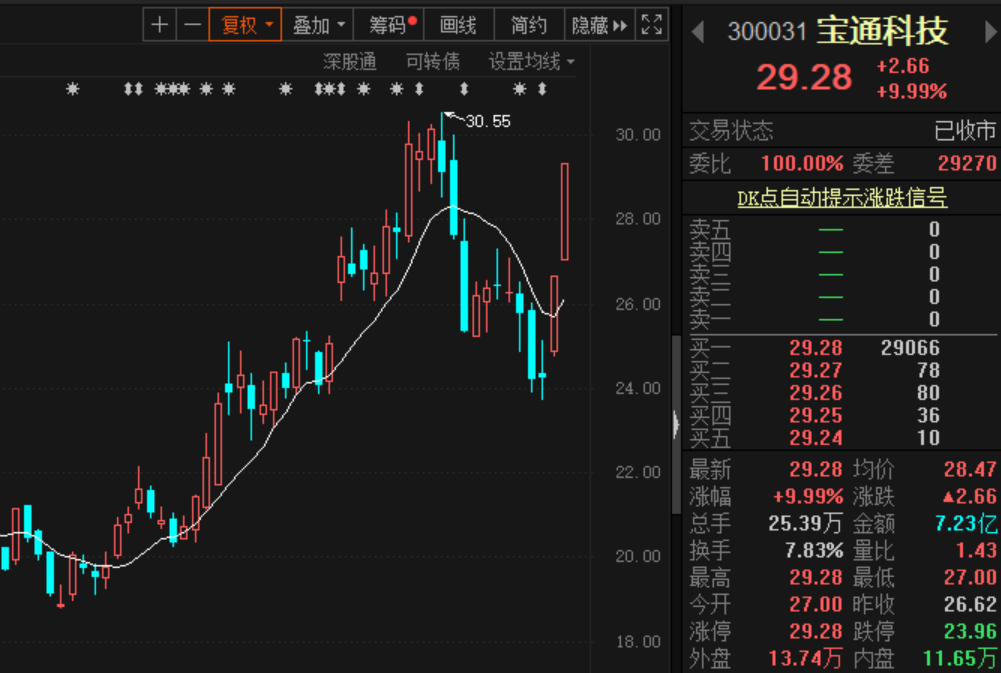Click the 委比 value 100.00%
This screenshot has height=673, width=1001.
[802, 163]
